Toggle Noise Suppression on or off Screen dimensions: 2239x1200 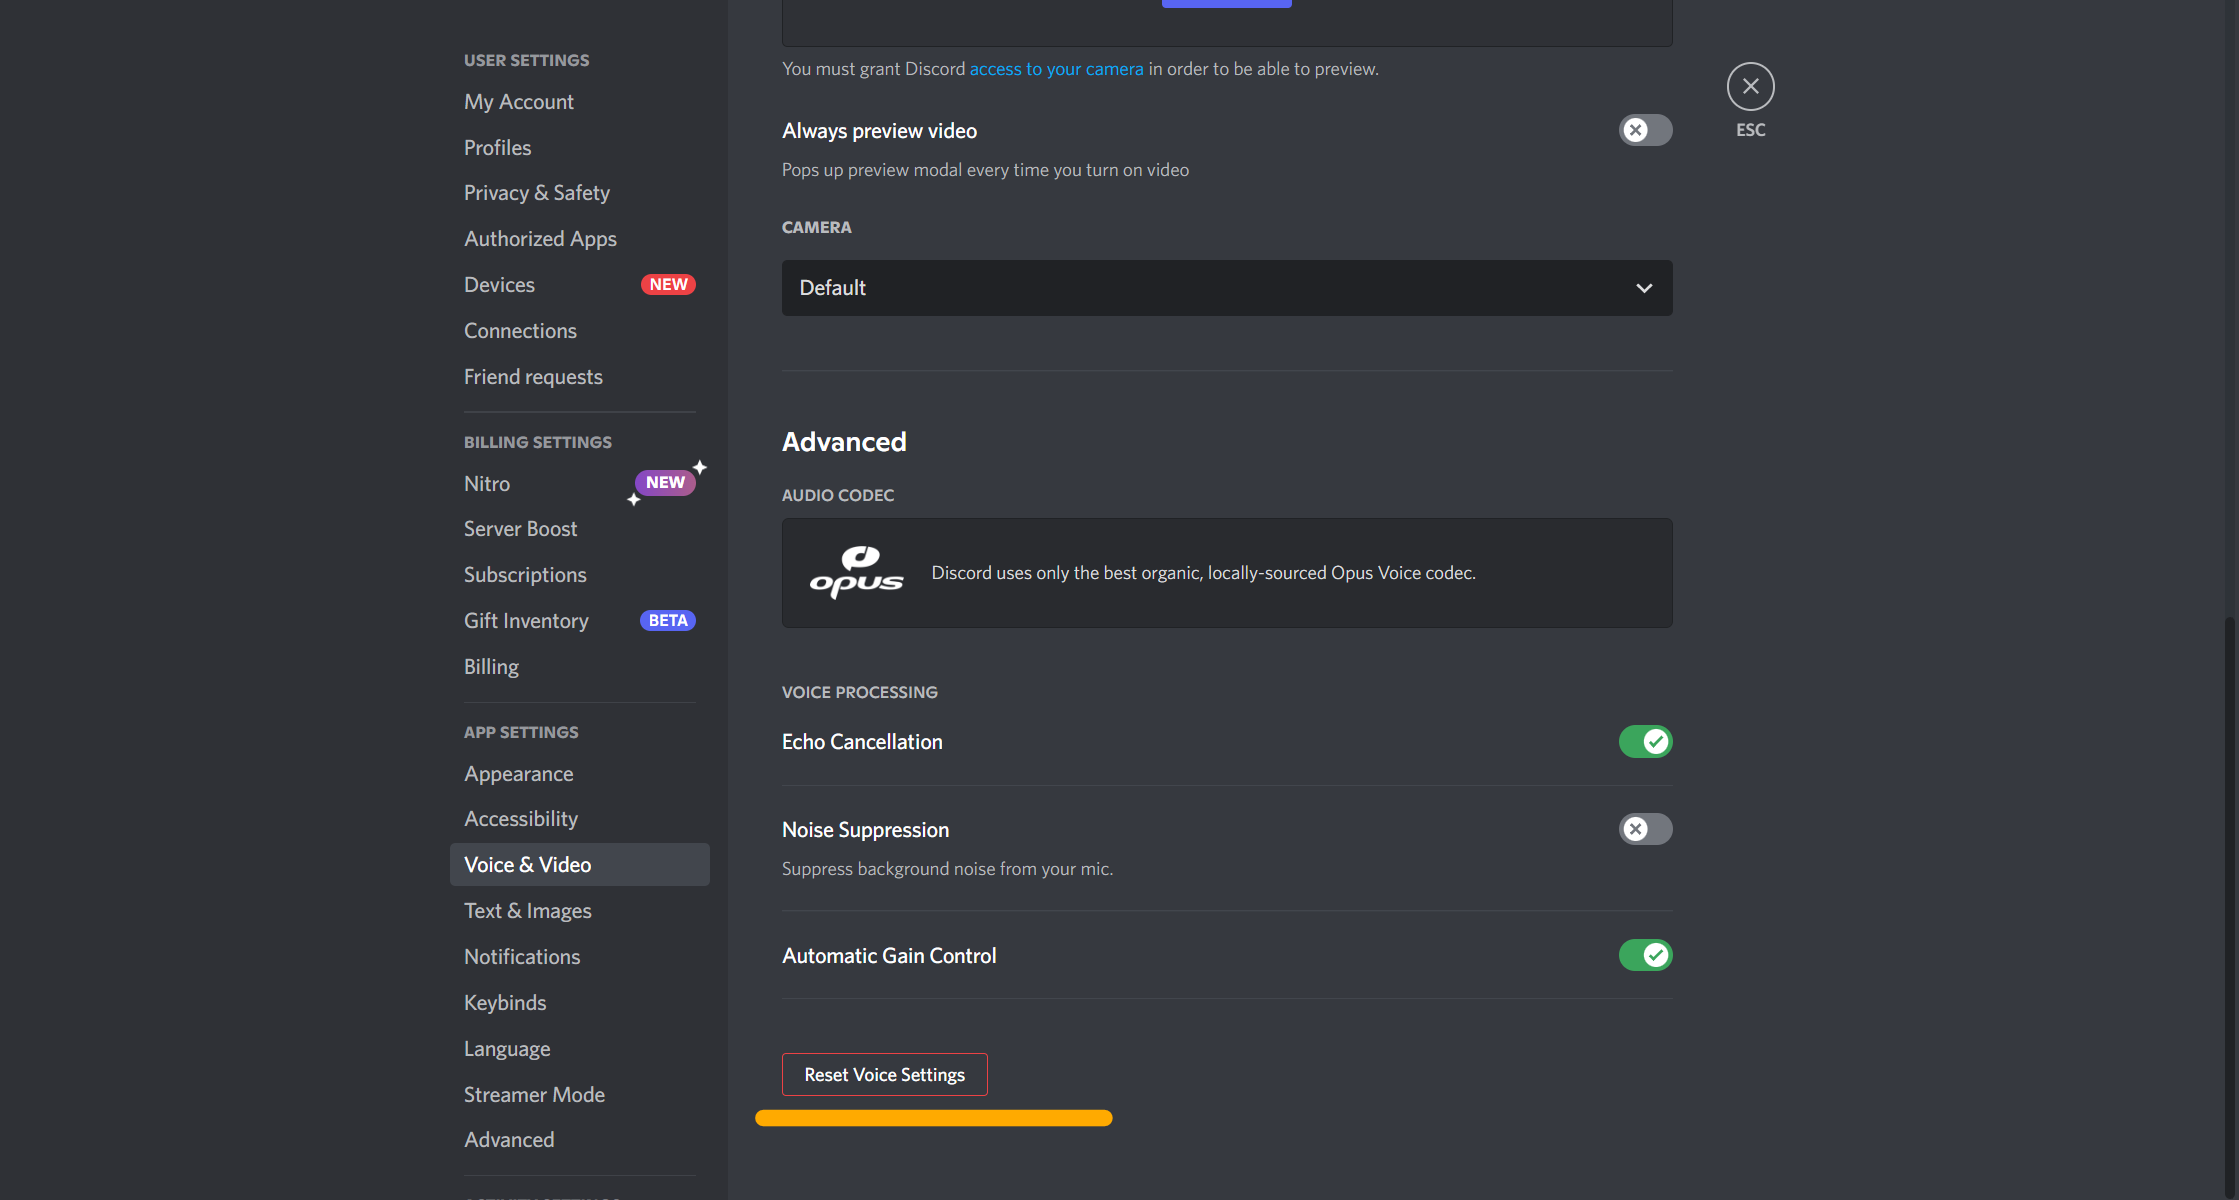[1645, 828]
